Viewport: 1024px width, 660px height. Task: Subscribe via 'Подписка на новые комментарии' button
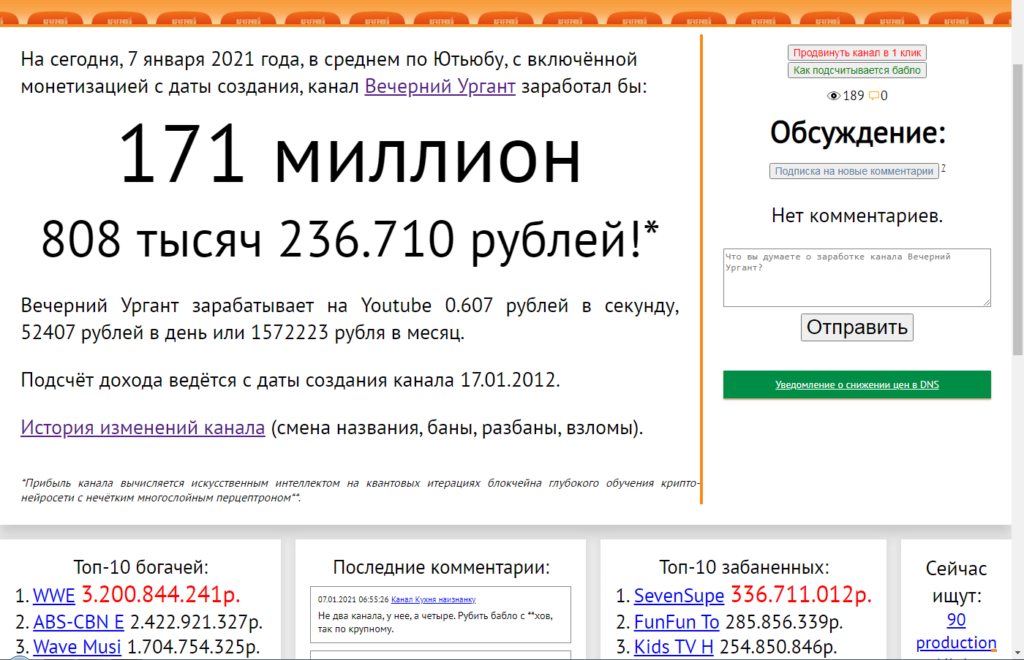coord(854,171)
